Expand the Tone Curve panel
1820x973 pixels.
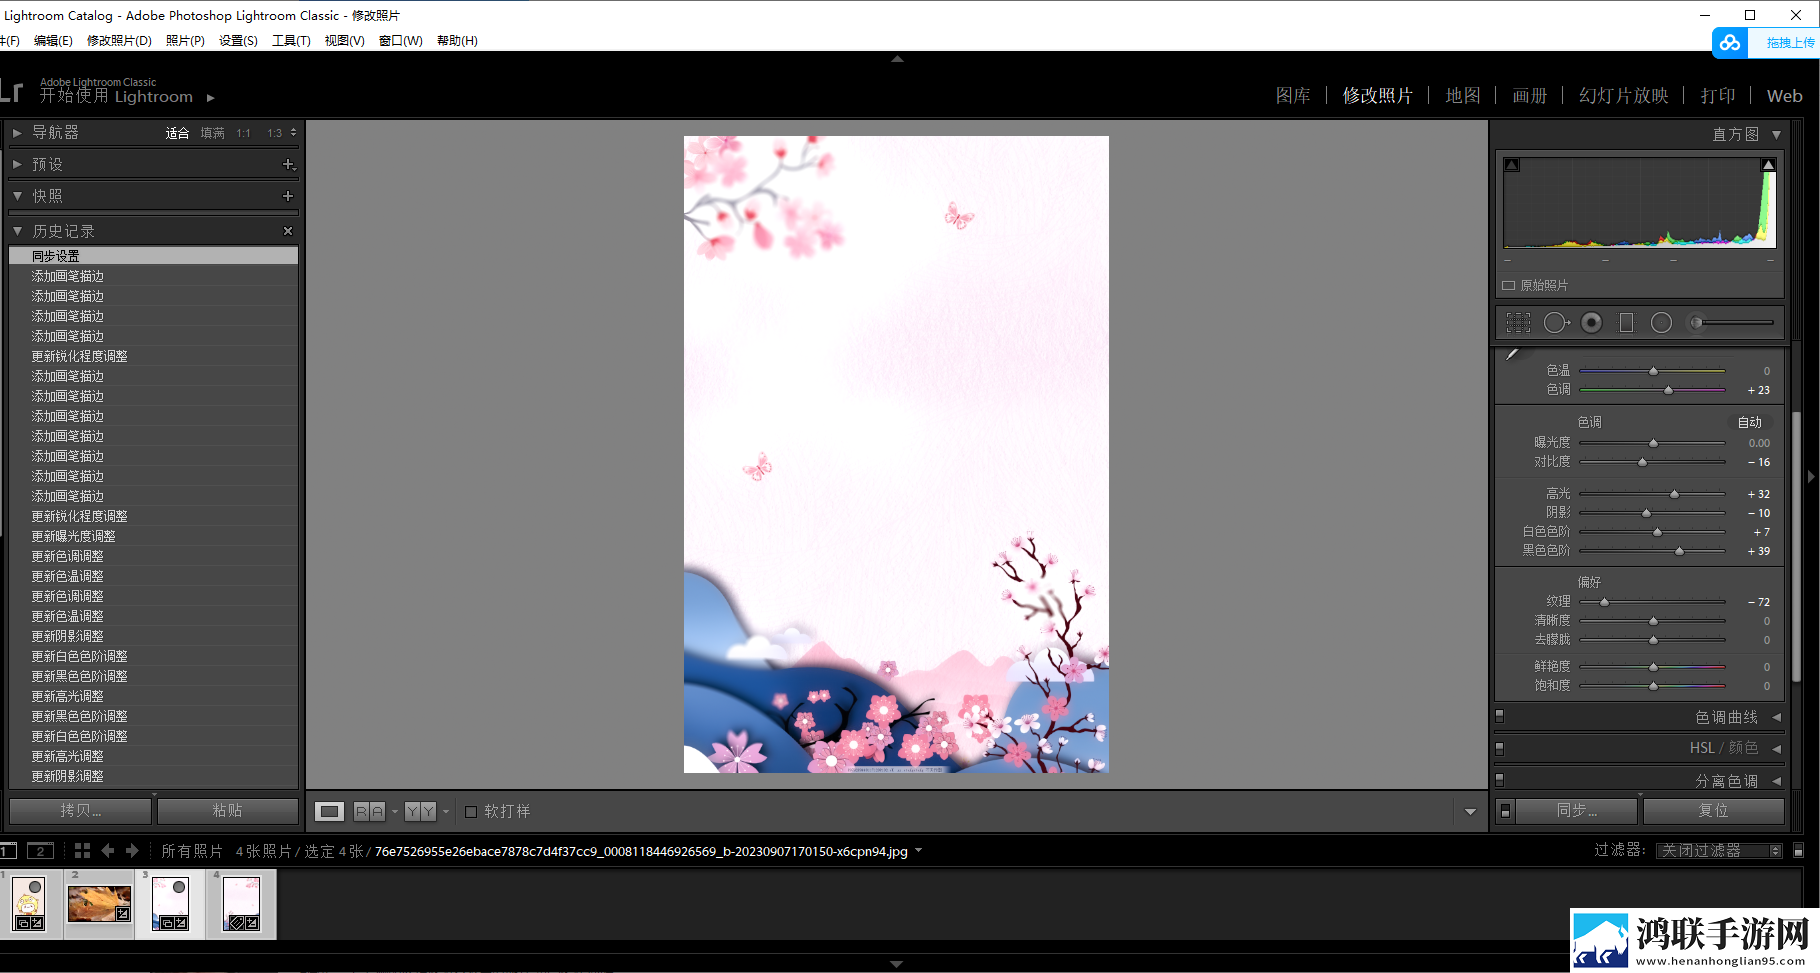click(1776, 717)
